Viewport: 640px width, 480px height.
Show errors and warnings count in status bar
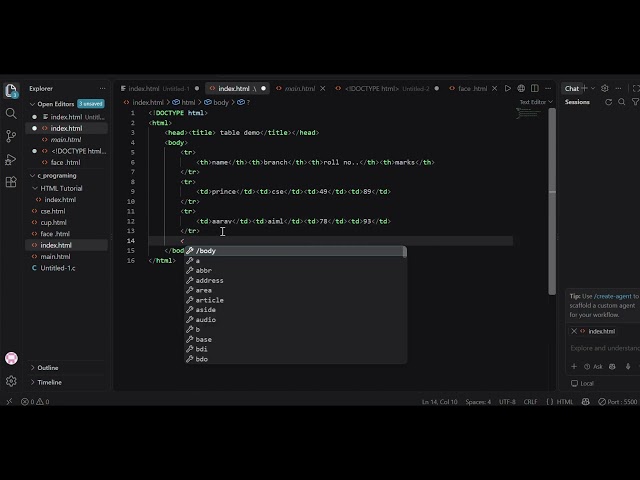click(x=35, y=402)
